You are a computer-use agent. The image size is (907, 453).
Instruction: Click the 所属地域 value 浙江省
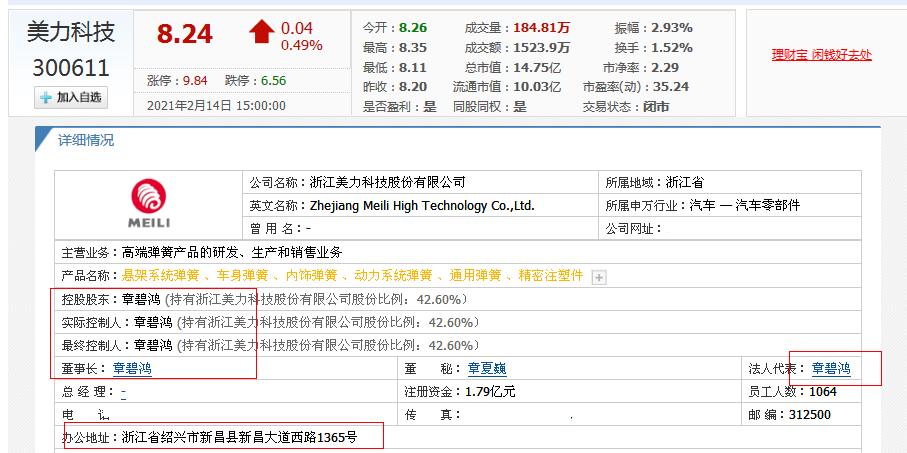click(685, 183)
